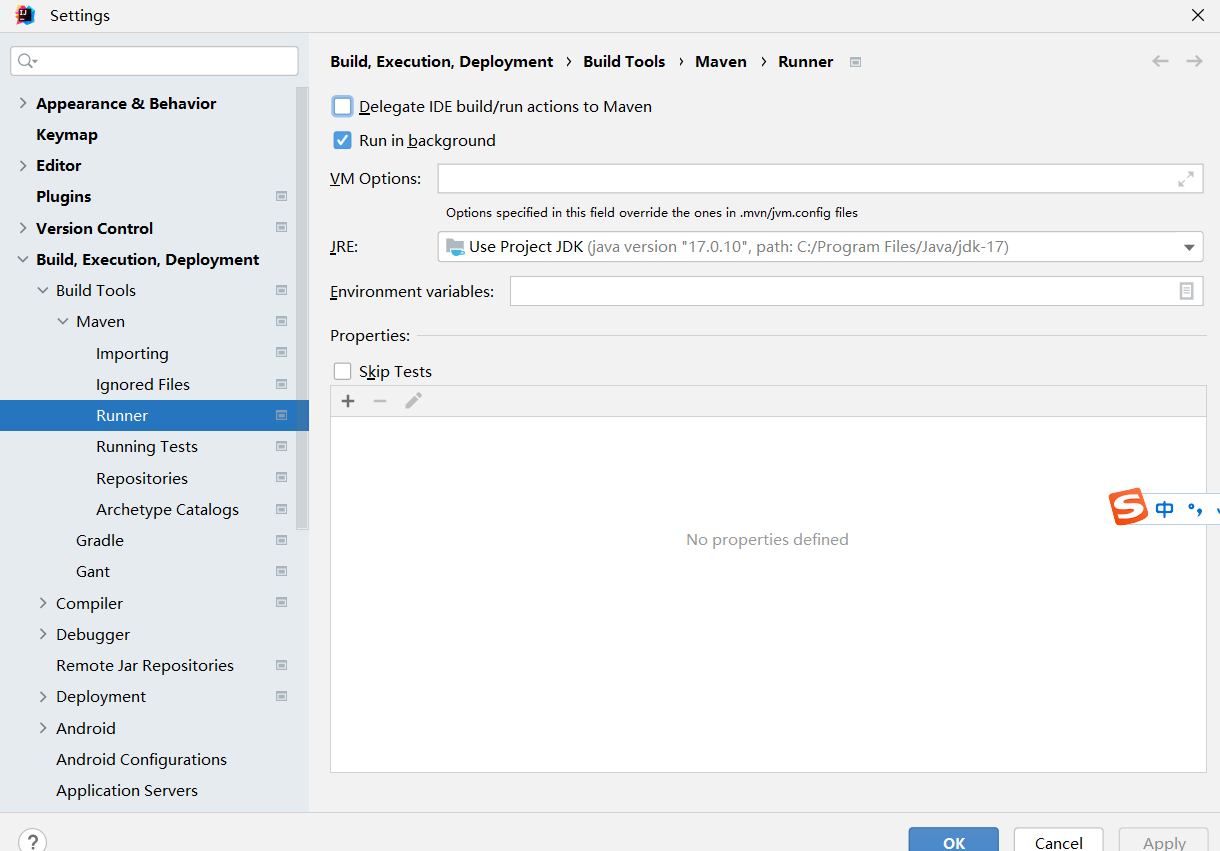Click the expand icon in VM Options field
This screenshot has height=851, width=1220.
(x=1186, y=179)
